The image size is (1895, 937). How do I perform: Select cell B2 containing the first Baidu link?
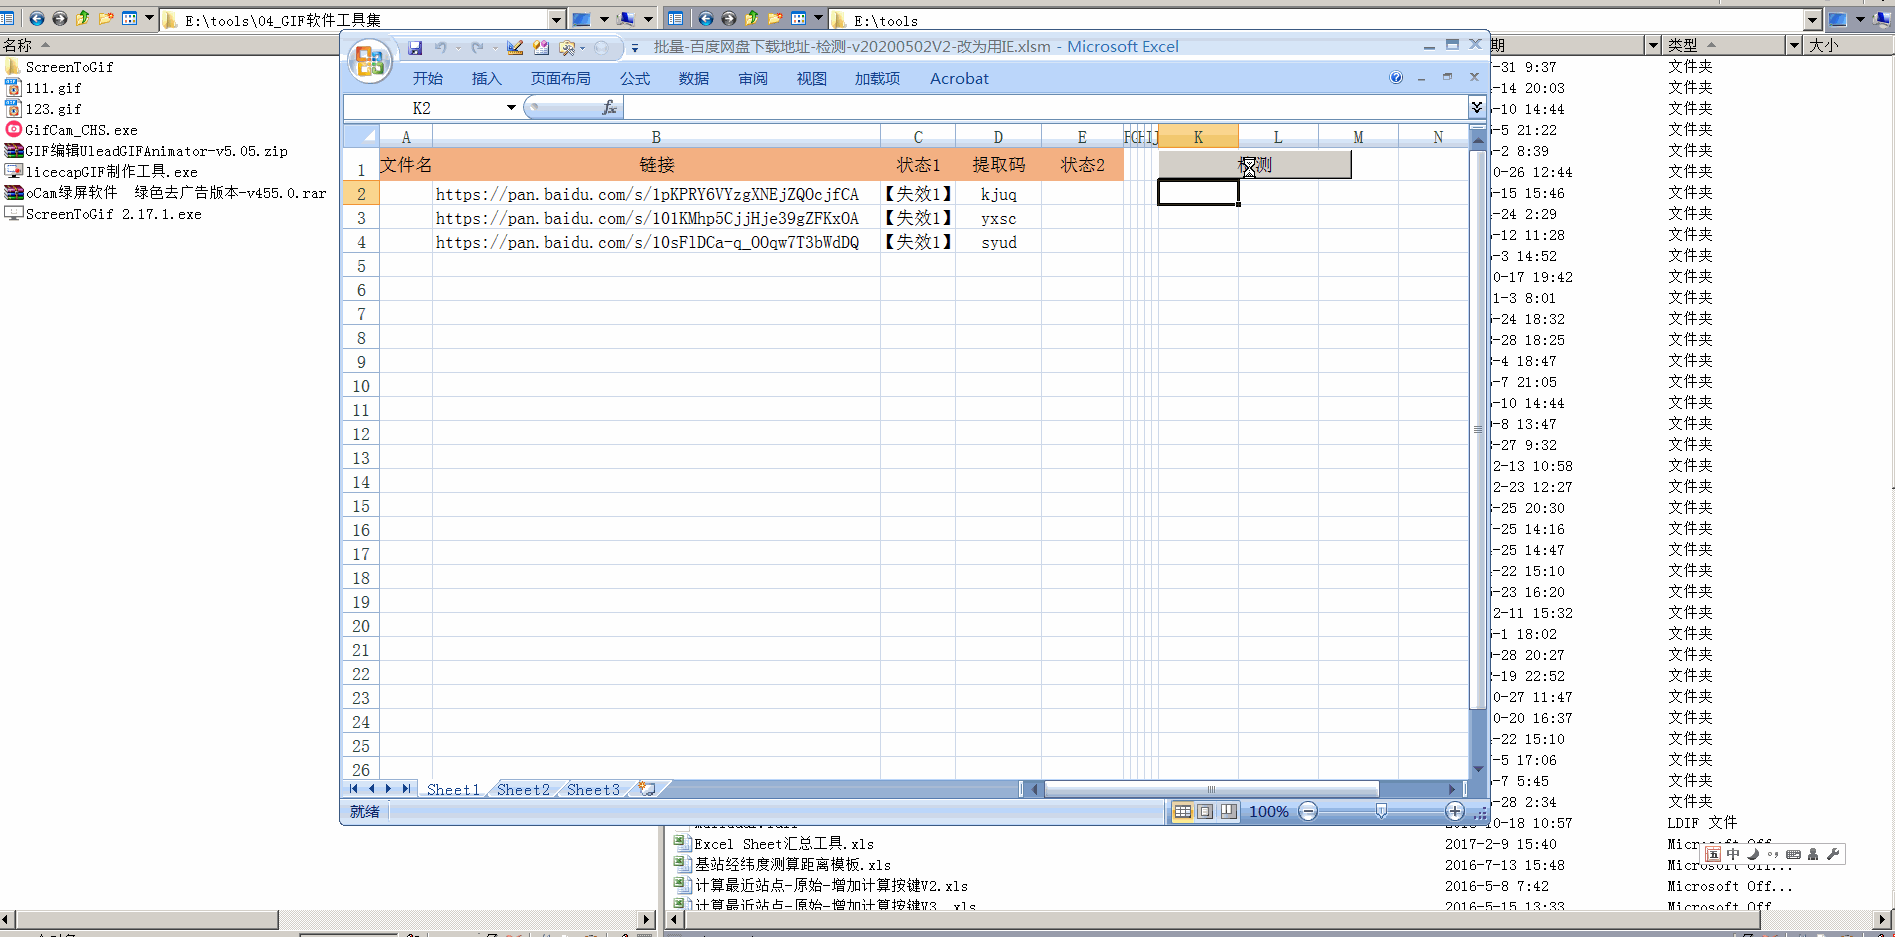tap(656, 194)
